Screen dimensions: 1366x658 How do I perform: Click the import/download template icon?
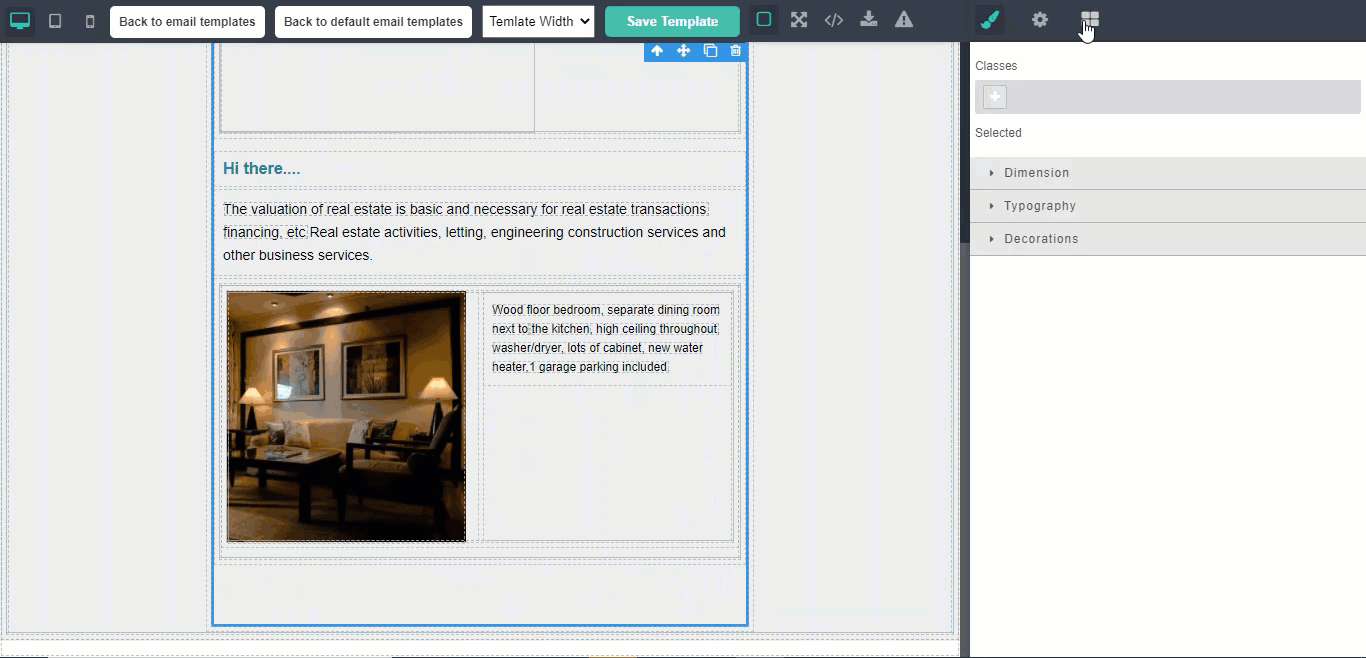point(869,20)
